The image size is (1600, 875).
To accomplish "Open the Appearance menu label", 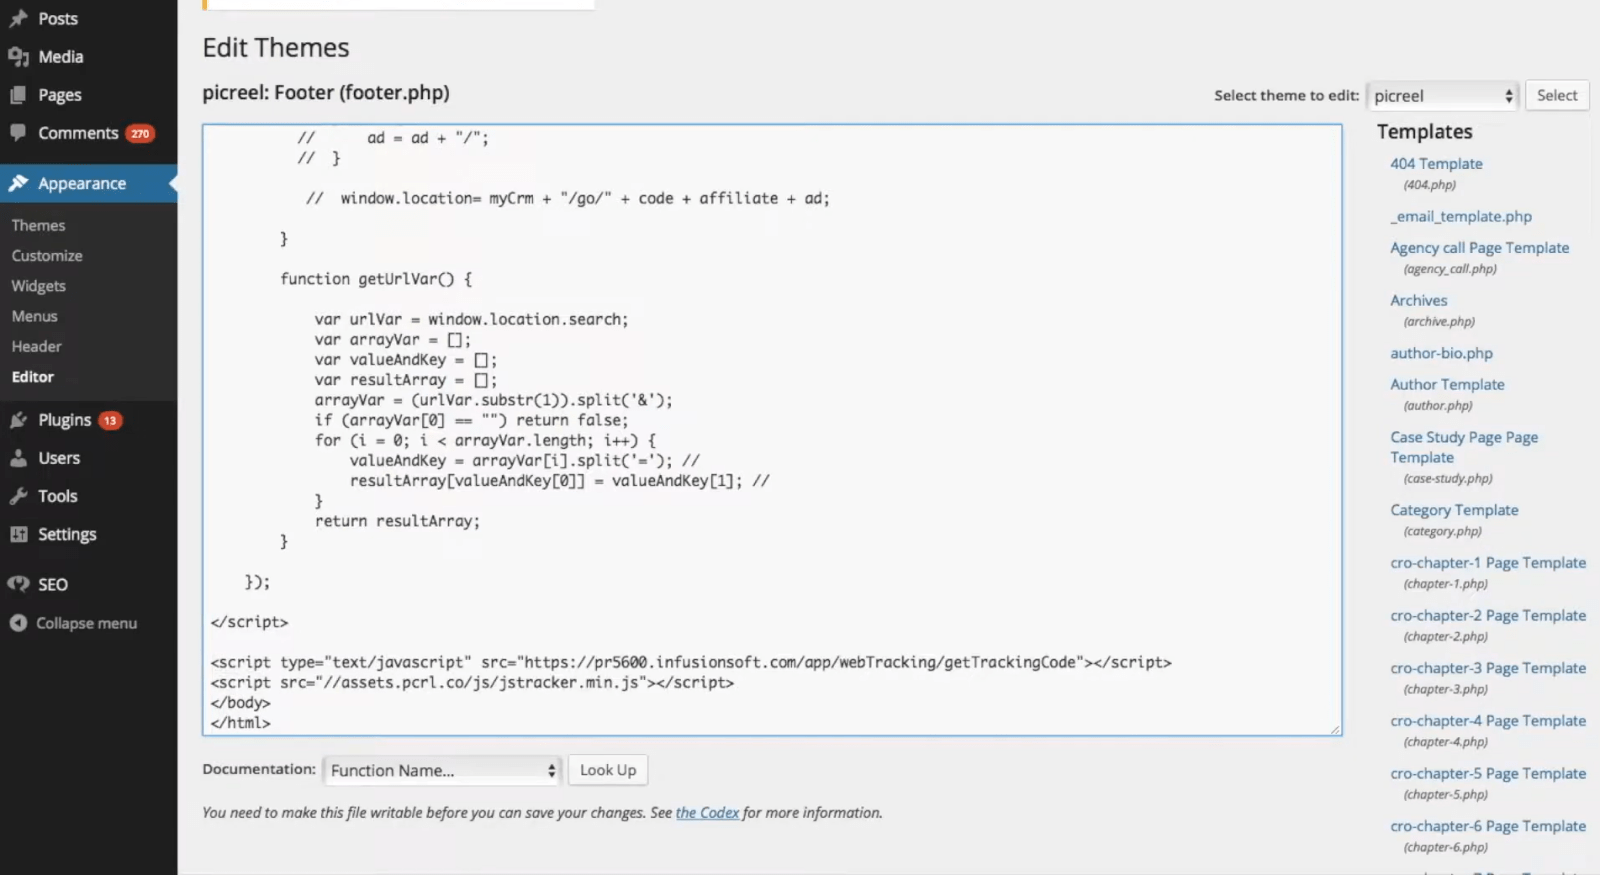I will (82, 183).
